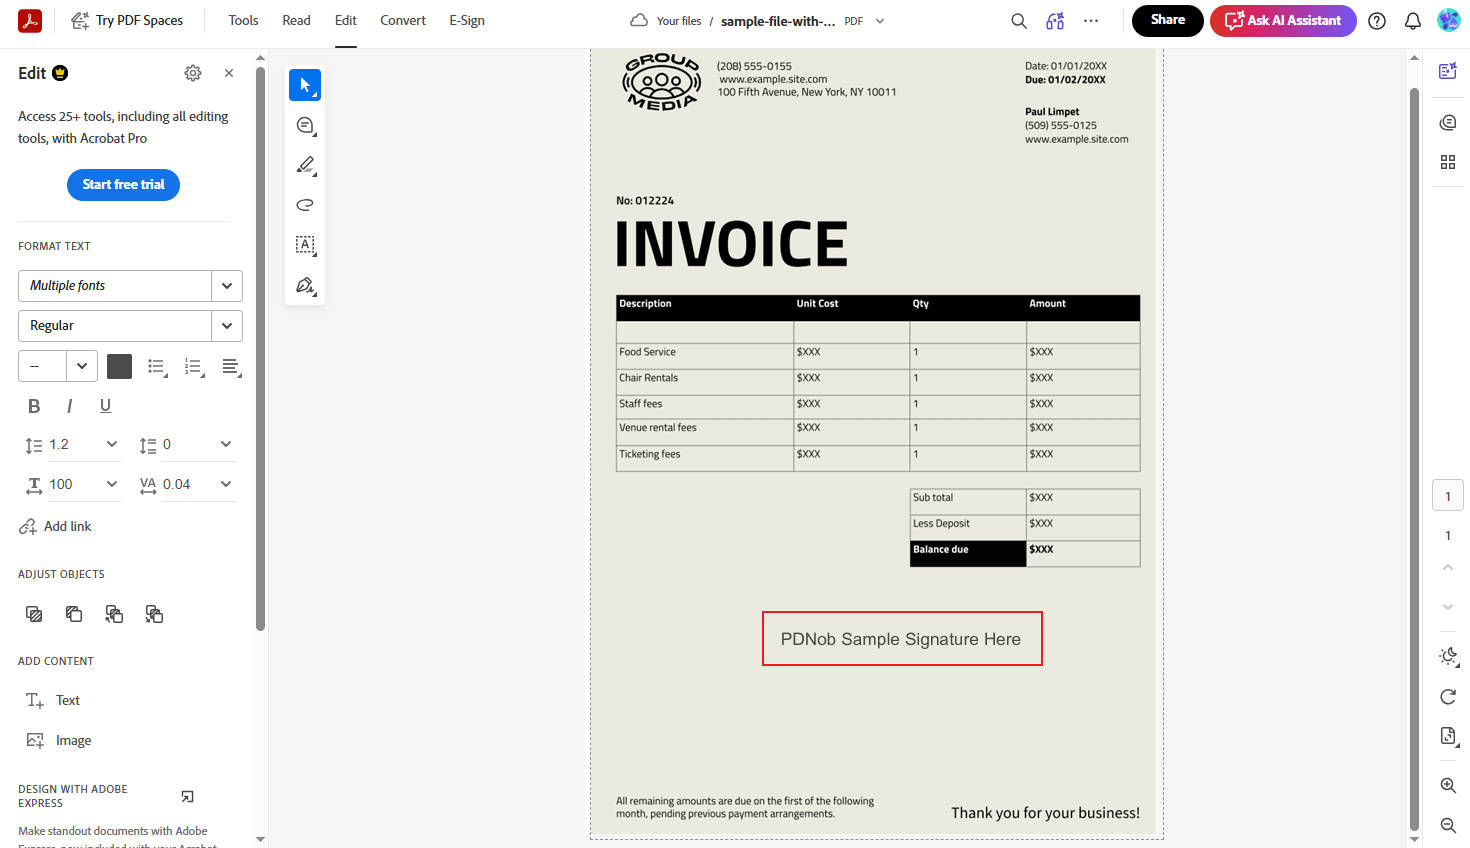Image resolution: width=1470 pixels, height=848 pixels.
Task: Toggle bold formatting
Action: tap(34, 406)
